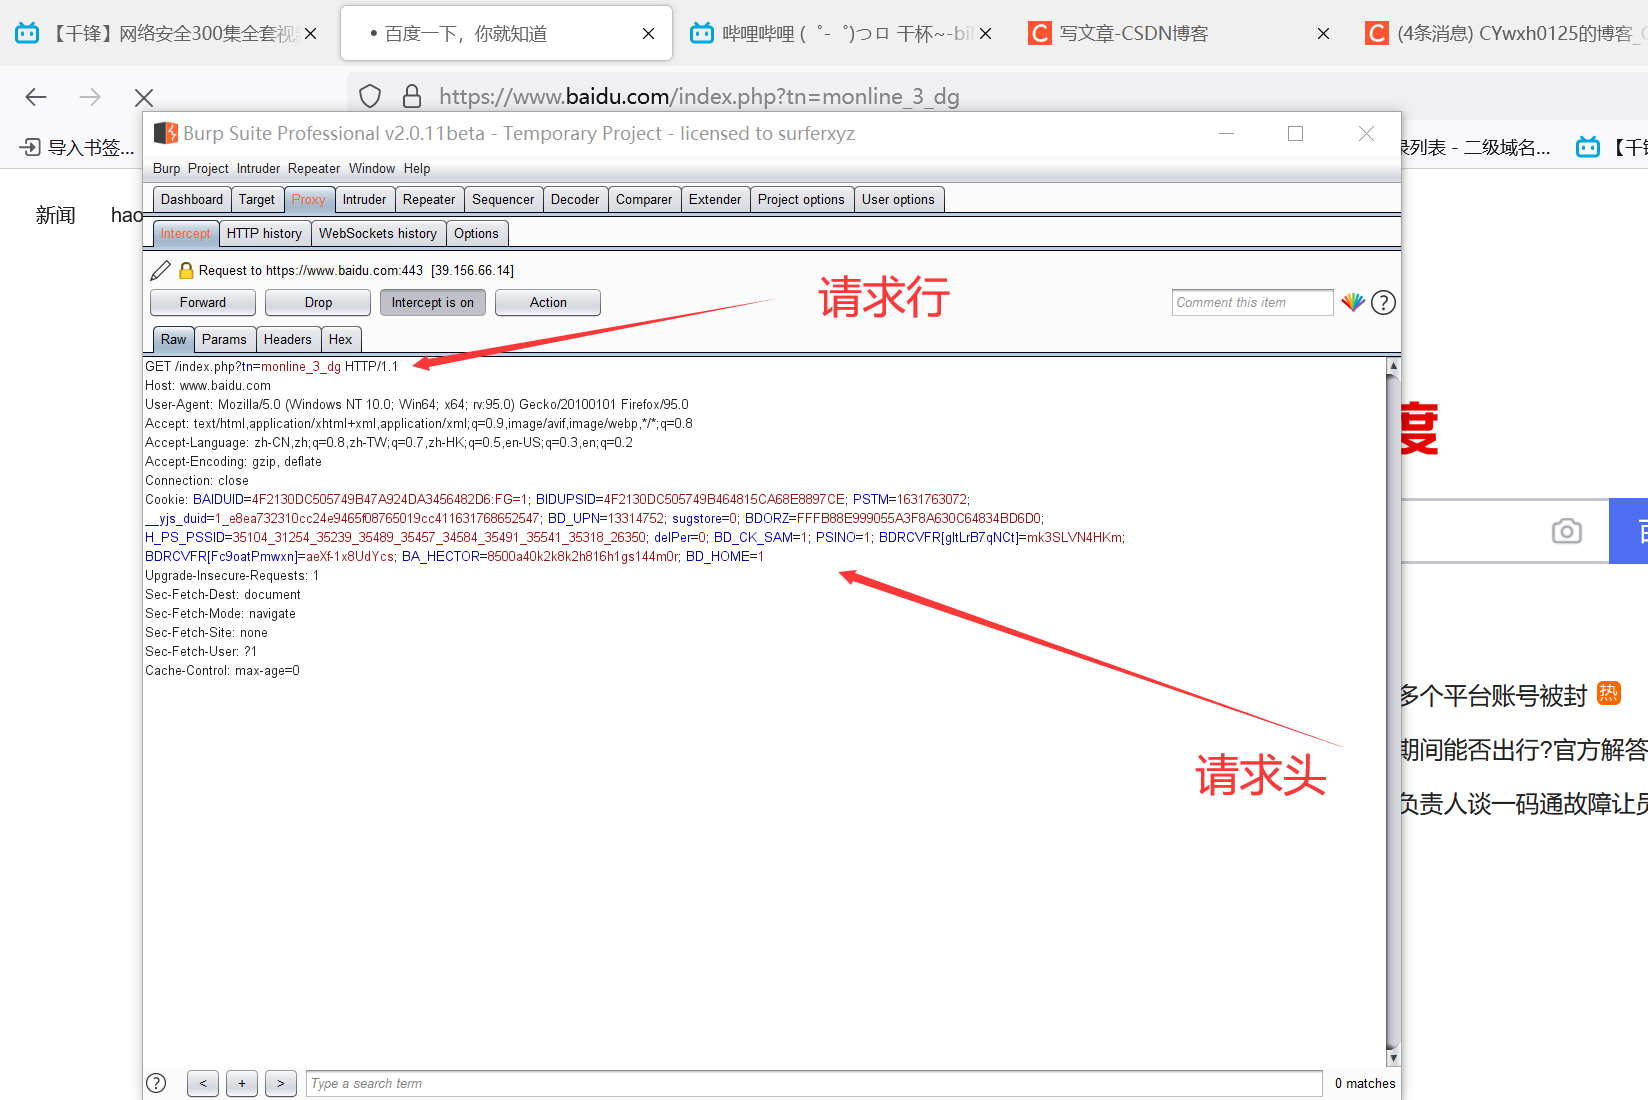
Task: Select the Intercept sub-tab
Action: (185, 234)
